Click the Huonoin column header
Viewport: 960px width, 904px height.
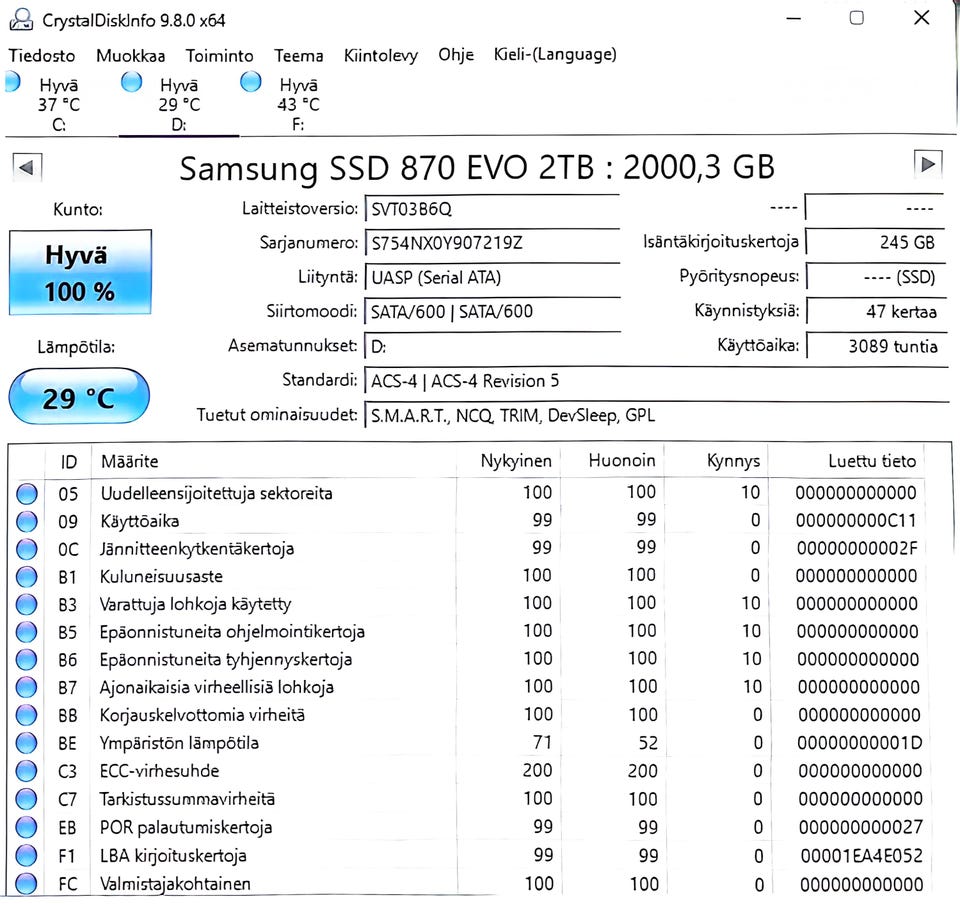point(612,461)
